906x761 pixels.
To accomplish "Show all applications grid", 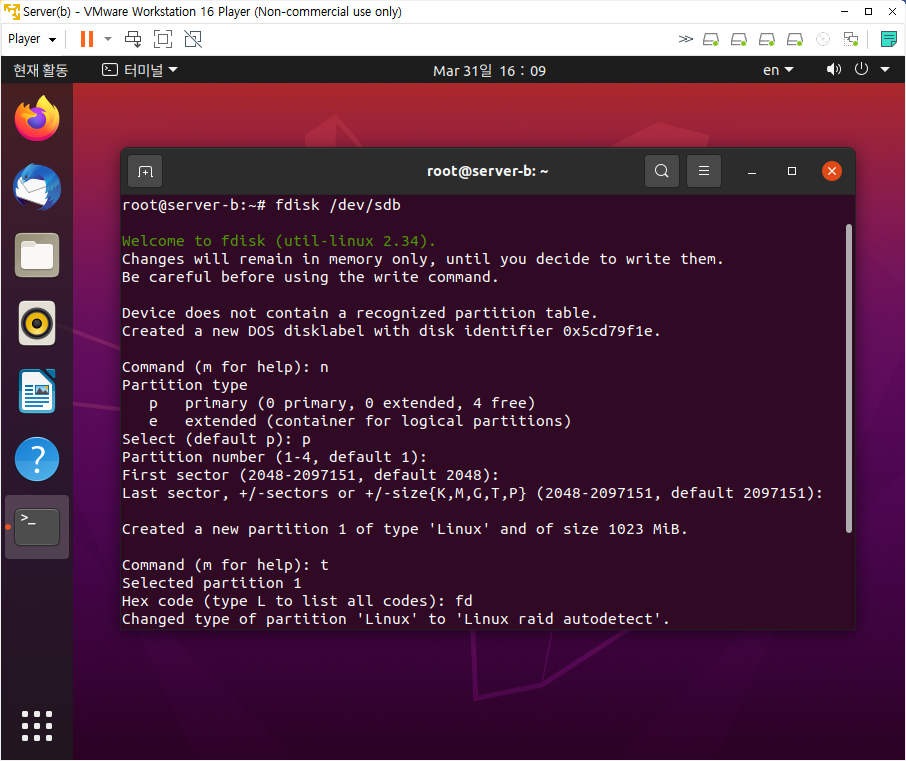I will tap(37, 726).
